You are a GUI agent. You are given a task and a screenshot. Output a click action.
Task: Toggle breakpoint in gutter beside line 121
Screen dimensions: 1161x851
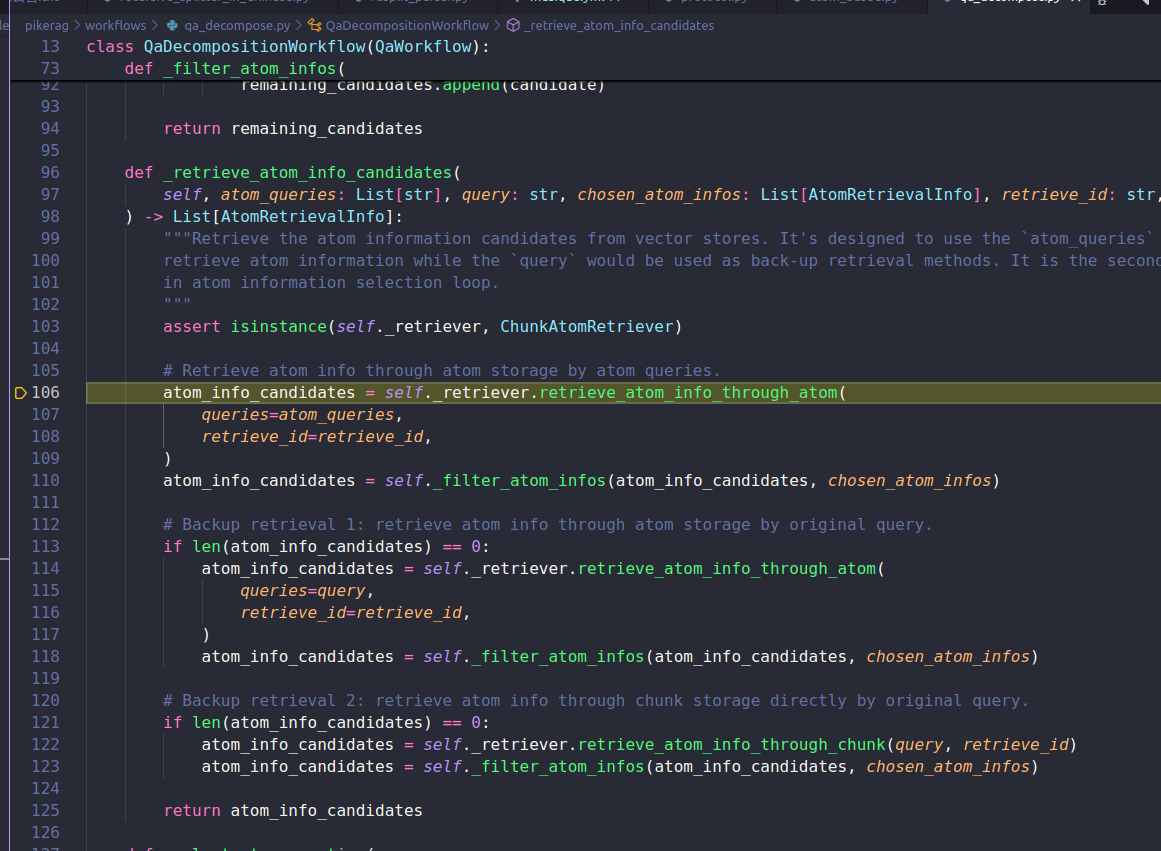[21, 722]
